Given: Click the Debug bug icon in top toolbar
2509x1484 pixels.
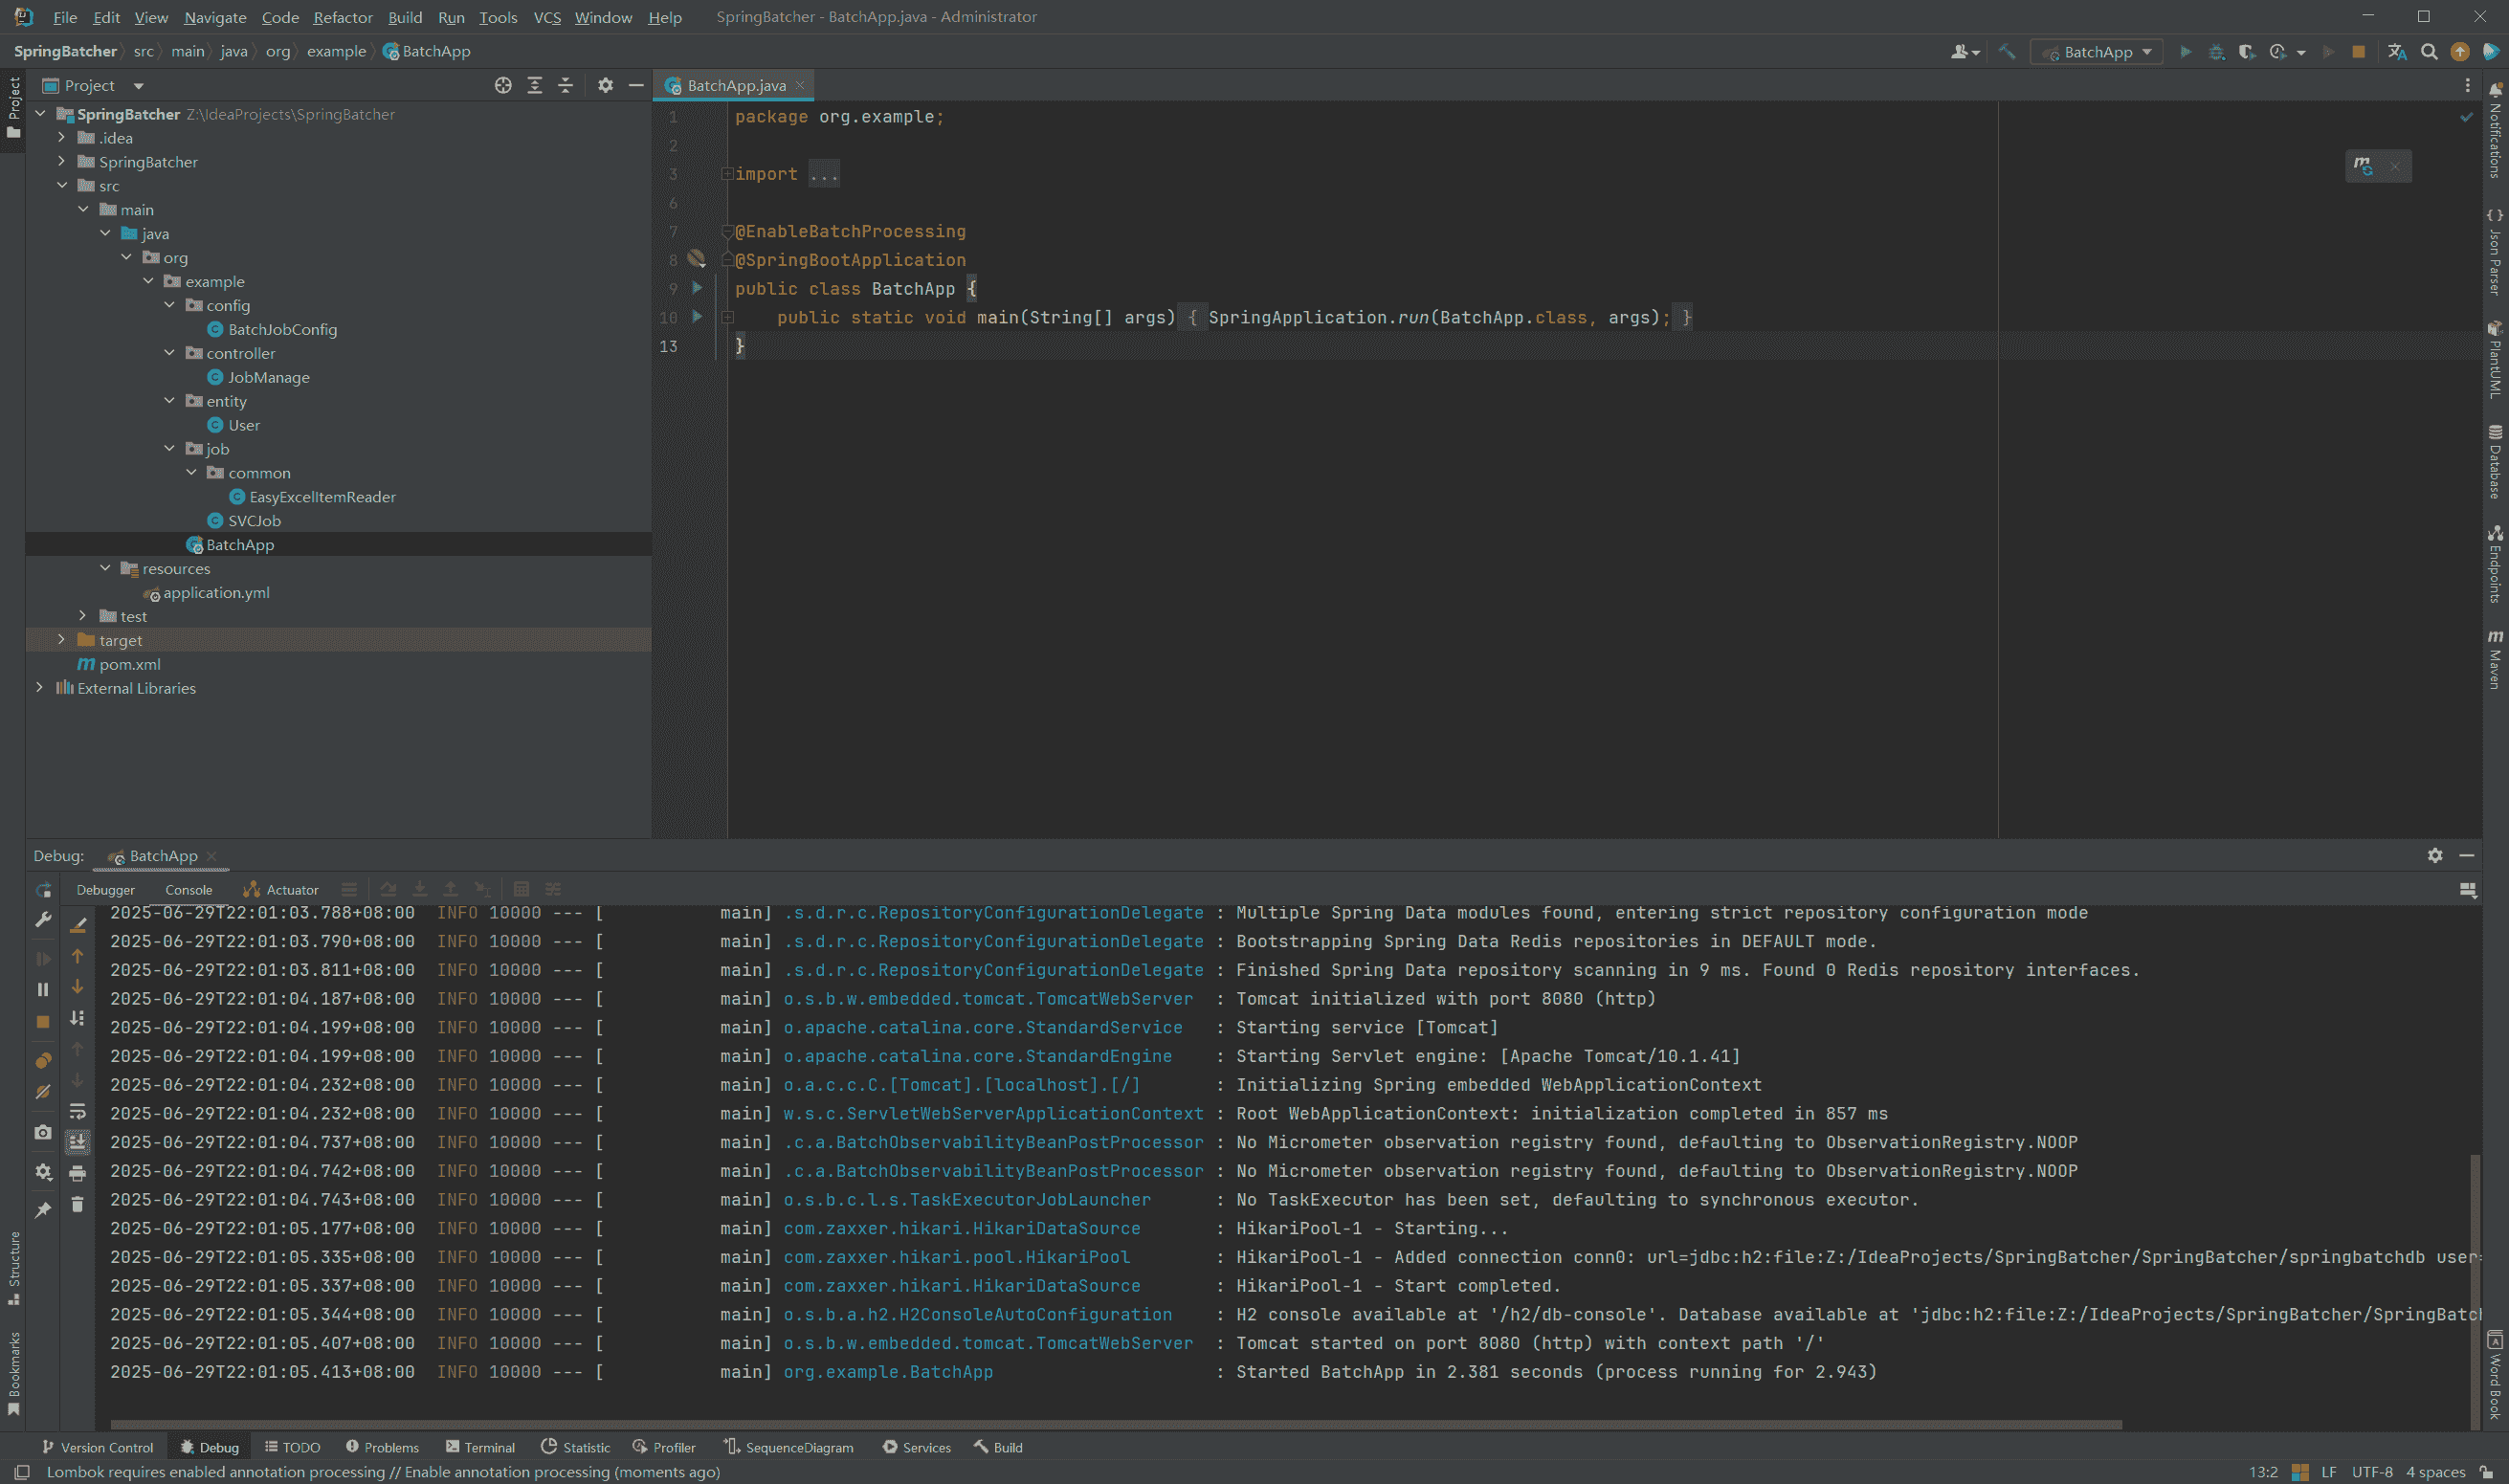Looking at the screenshot, I should point(2216,52).
